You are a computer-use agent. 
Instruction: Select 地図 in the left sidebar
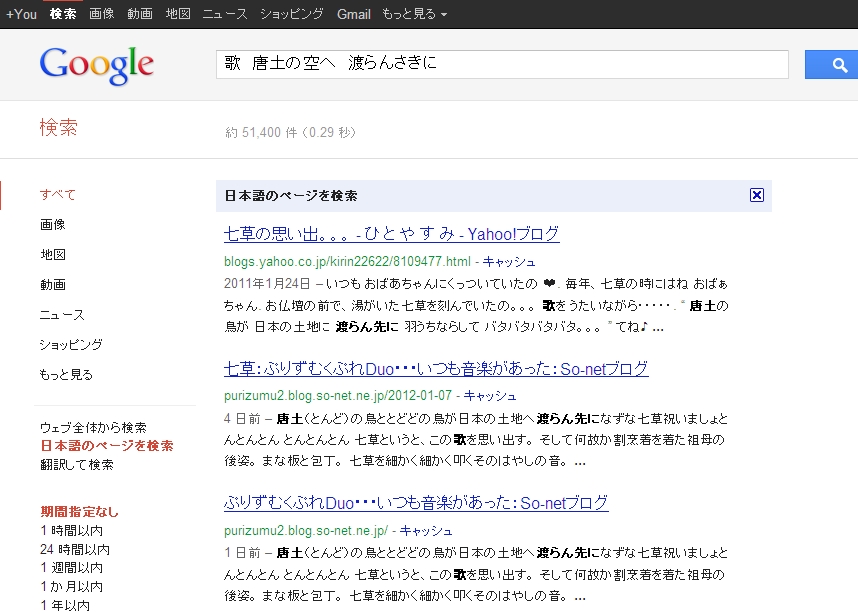click(x=53, y=255)
